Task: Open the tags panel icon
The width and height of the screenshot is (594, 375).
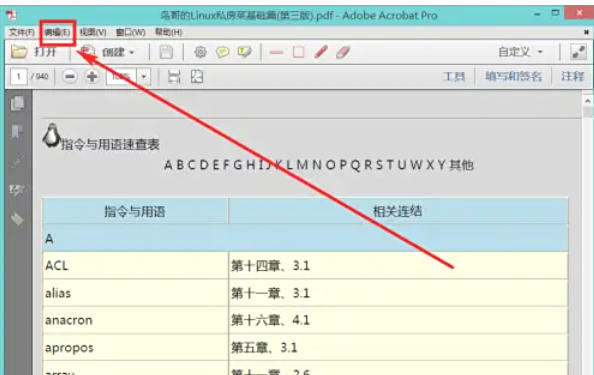Action: (x=17, y=219)
